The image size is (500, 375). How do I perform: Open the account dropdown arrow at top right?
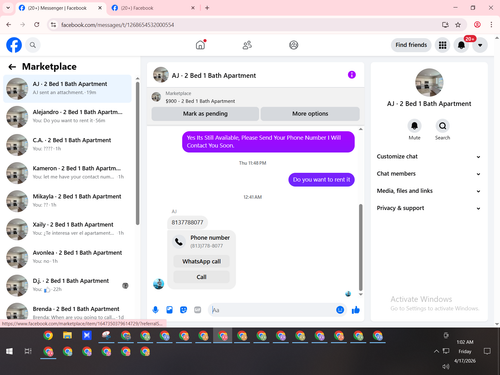pyautogui.click(x=480, y=45)
